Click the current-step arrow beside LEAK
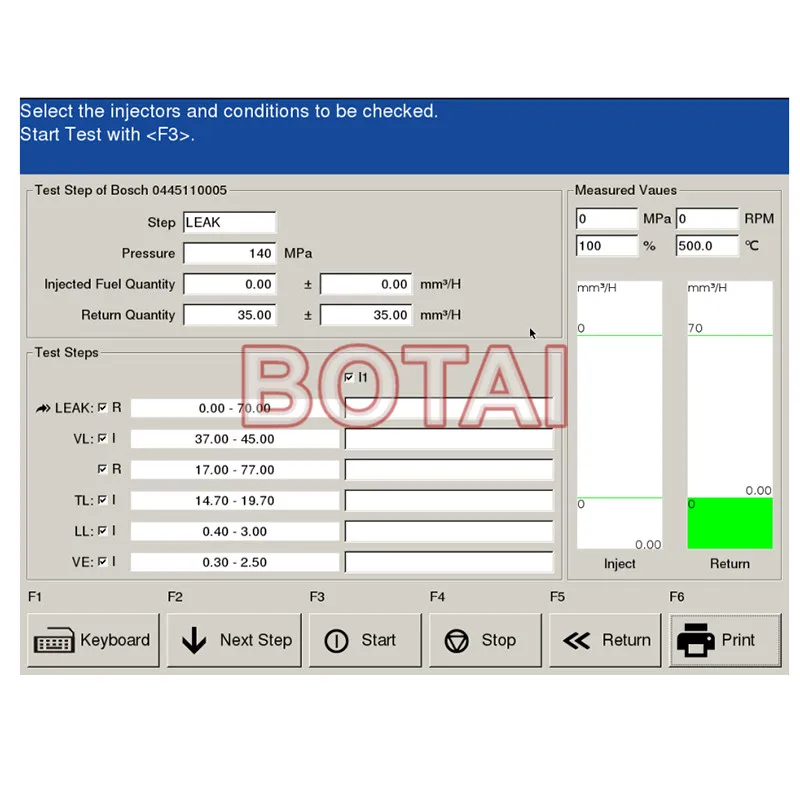 tap(43, 408)
